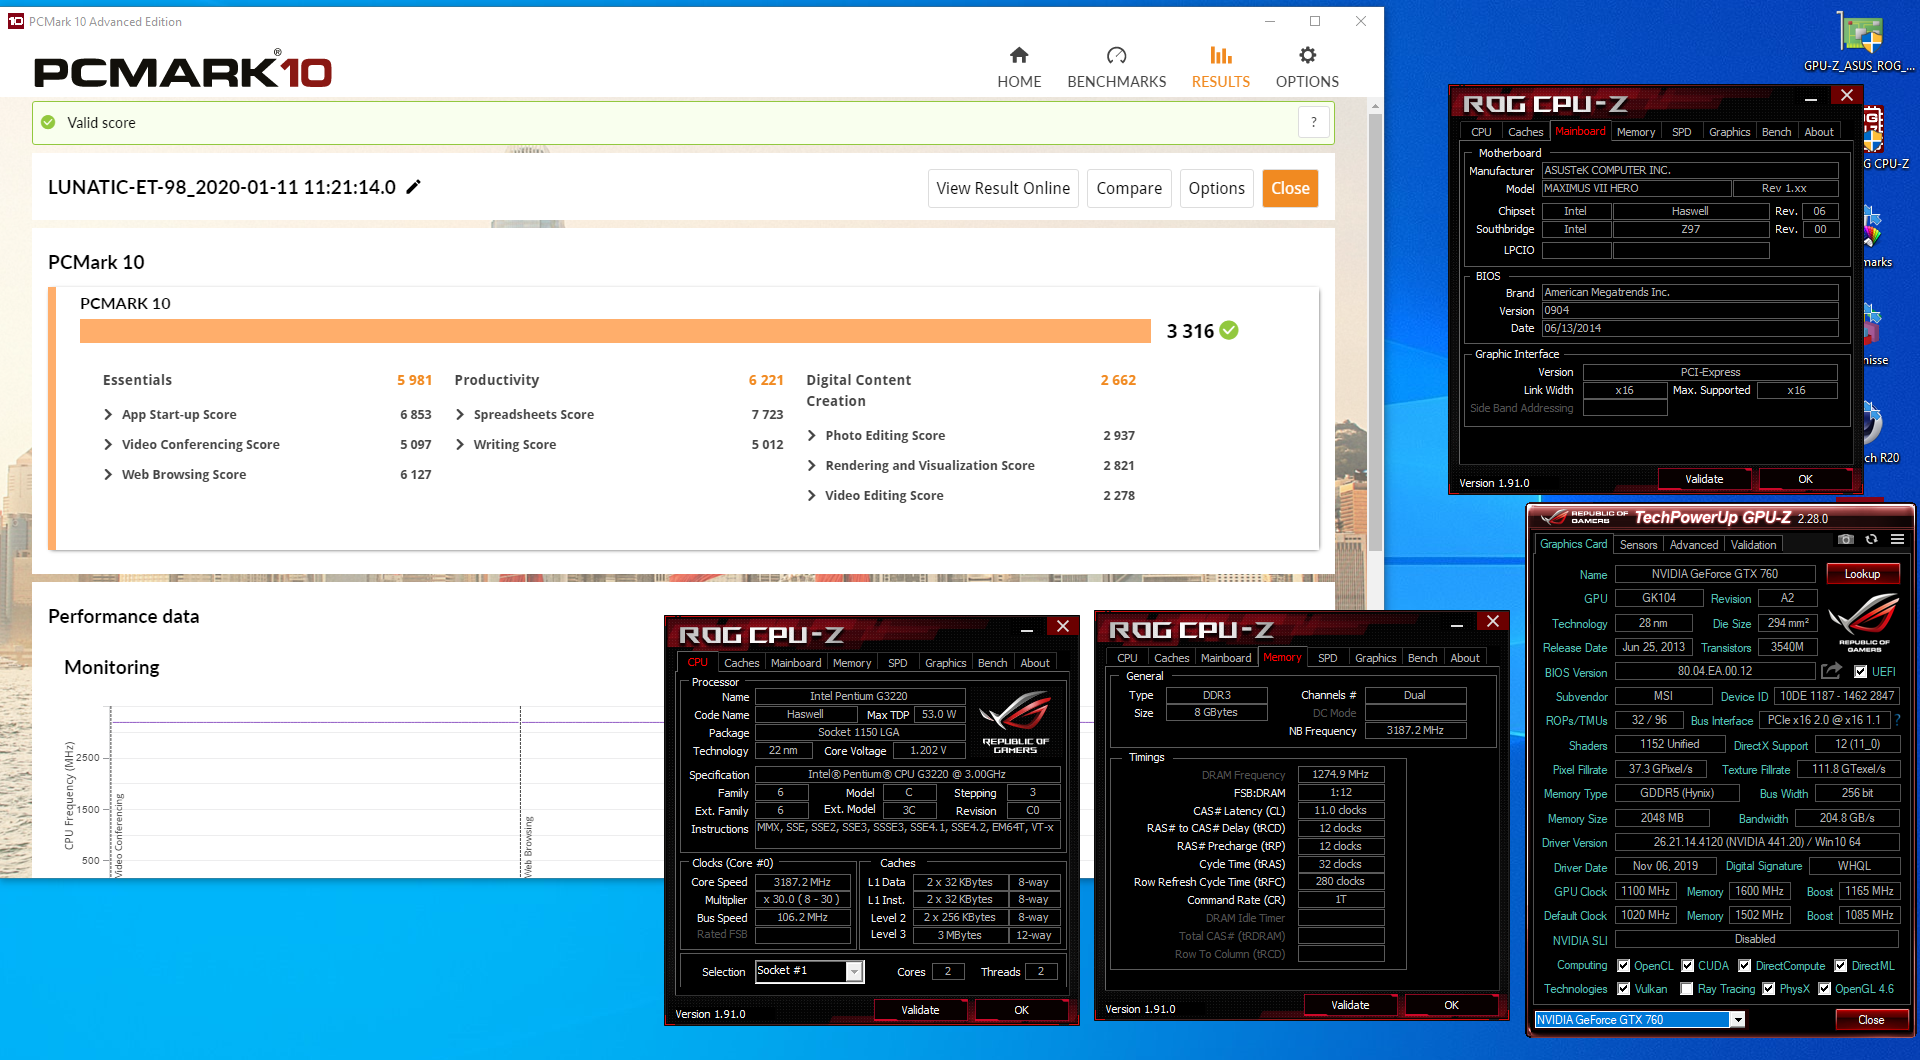
Task: Click OK in CPU-Z CPU window
Action: coord(1021,1010)
